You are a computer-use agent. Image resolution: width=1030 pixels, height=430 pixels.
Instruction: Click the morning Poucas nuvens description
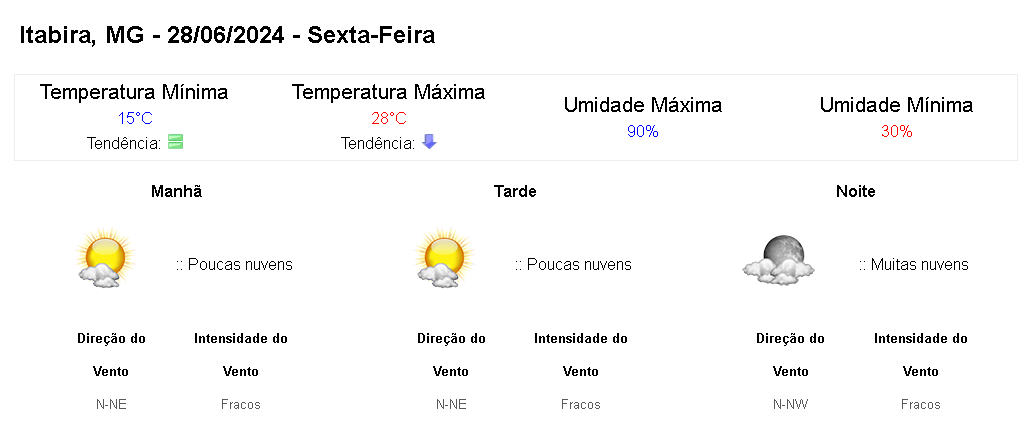coord(235,265)
